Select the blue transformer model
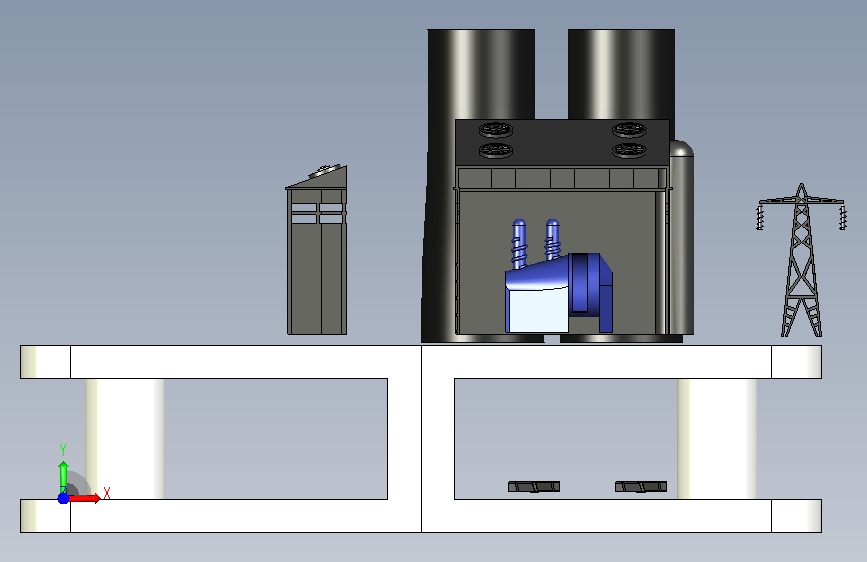 point(558,277)
